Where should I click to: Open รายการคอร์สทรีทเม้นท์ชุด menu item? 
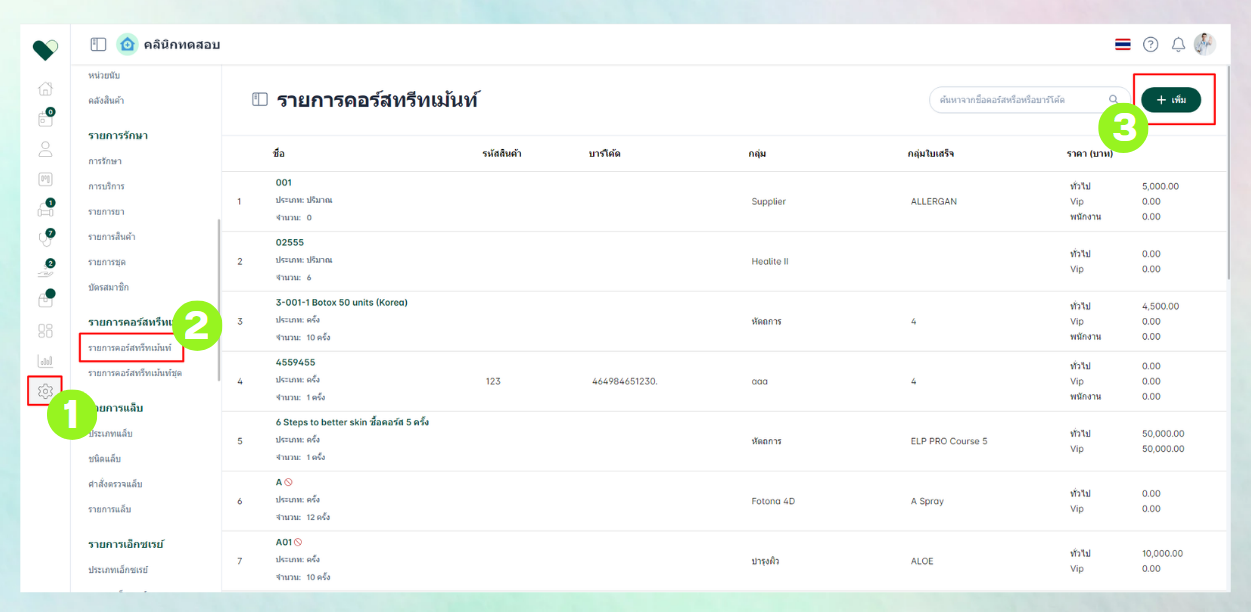point(135,373)
